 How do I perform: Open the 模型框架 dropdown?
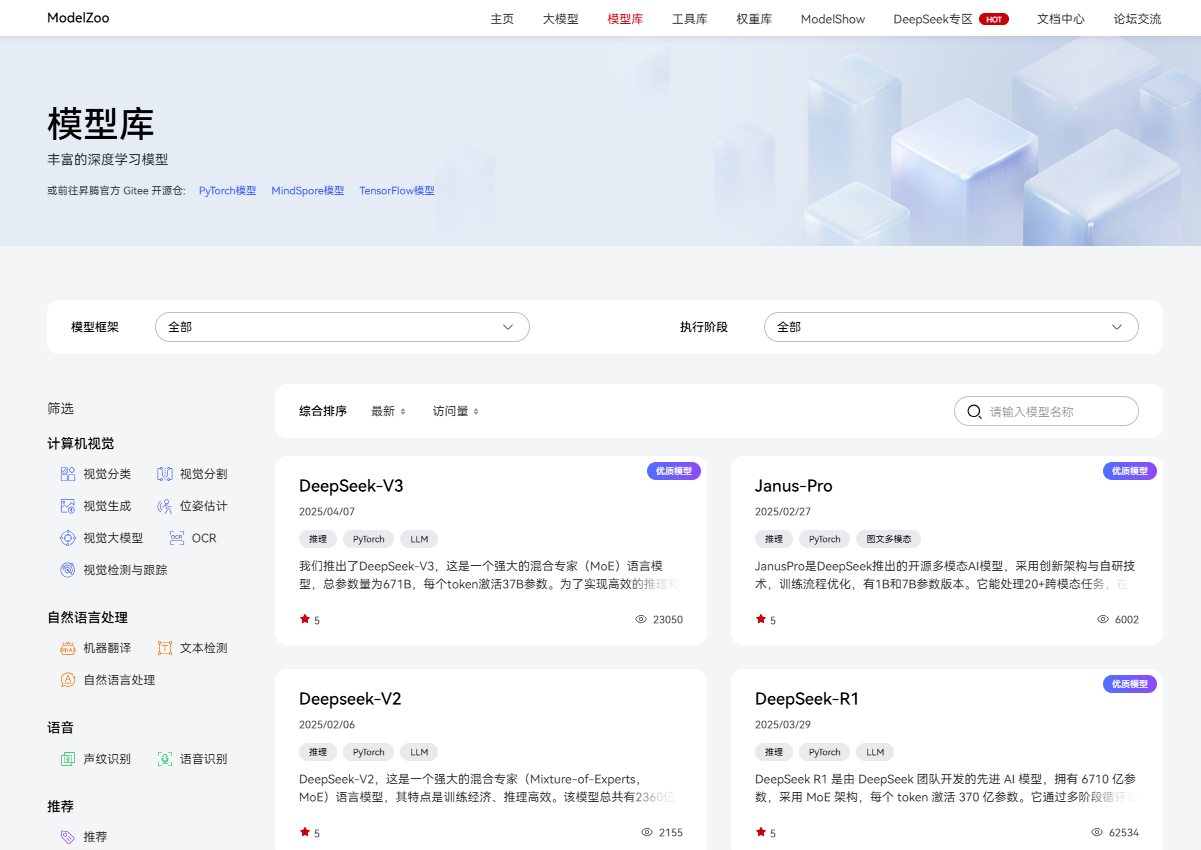[342, 327]
